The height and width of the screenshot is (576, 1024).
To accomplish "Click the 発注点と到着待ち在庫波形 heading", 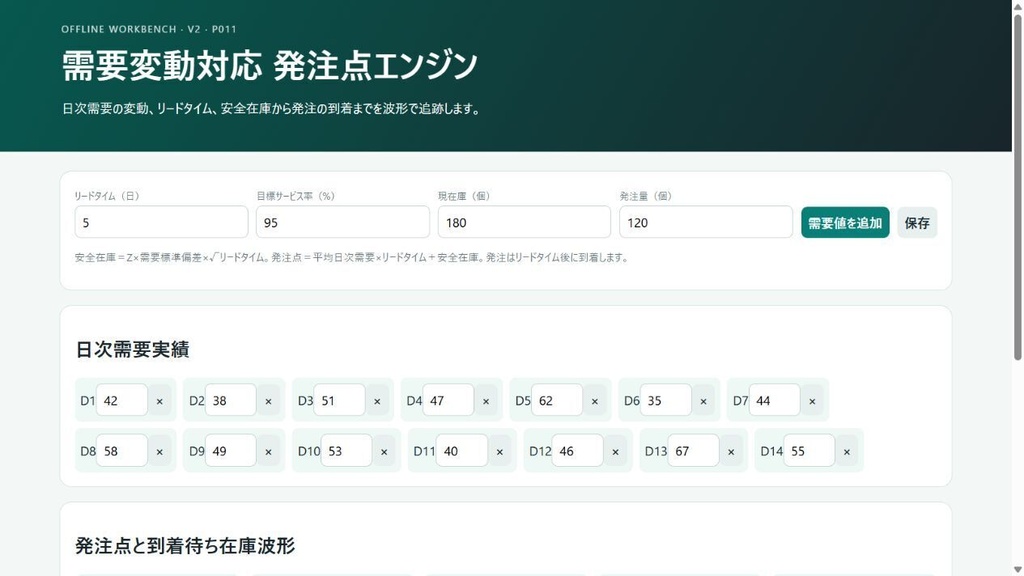I will coord(185,545).
